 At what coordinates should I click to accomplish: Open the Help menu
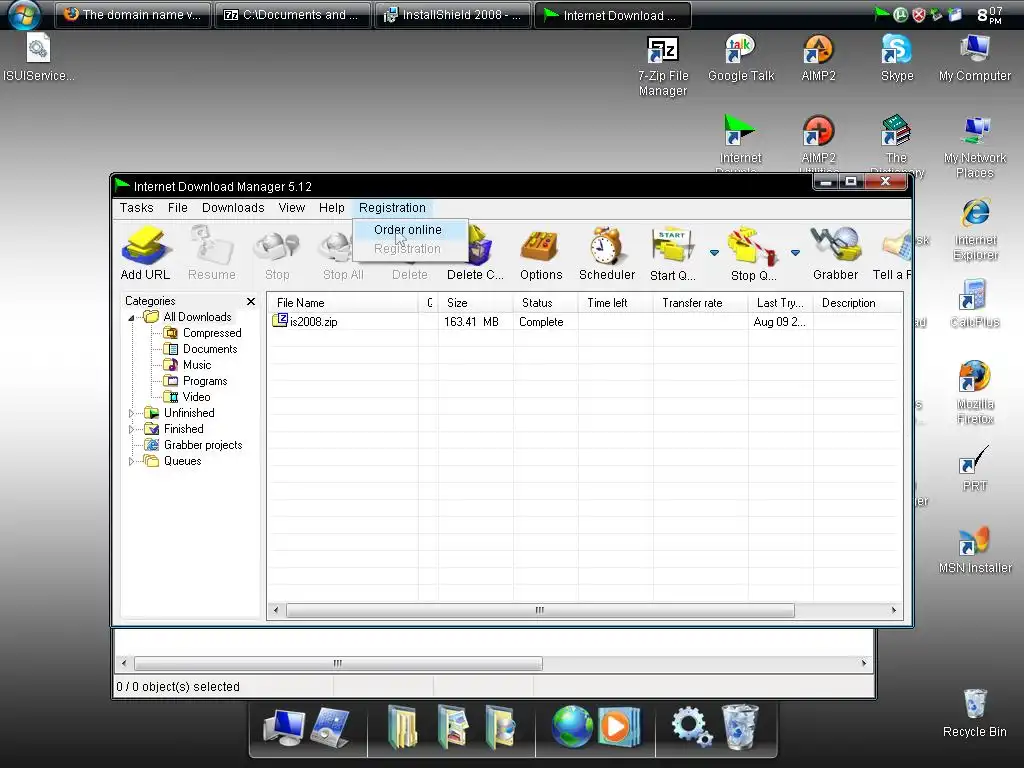point(332,208)
